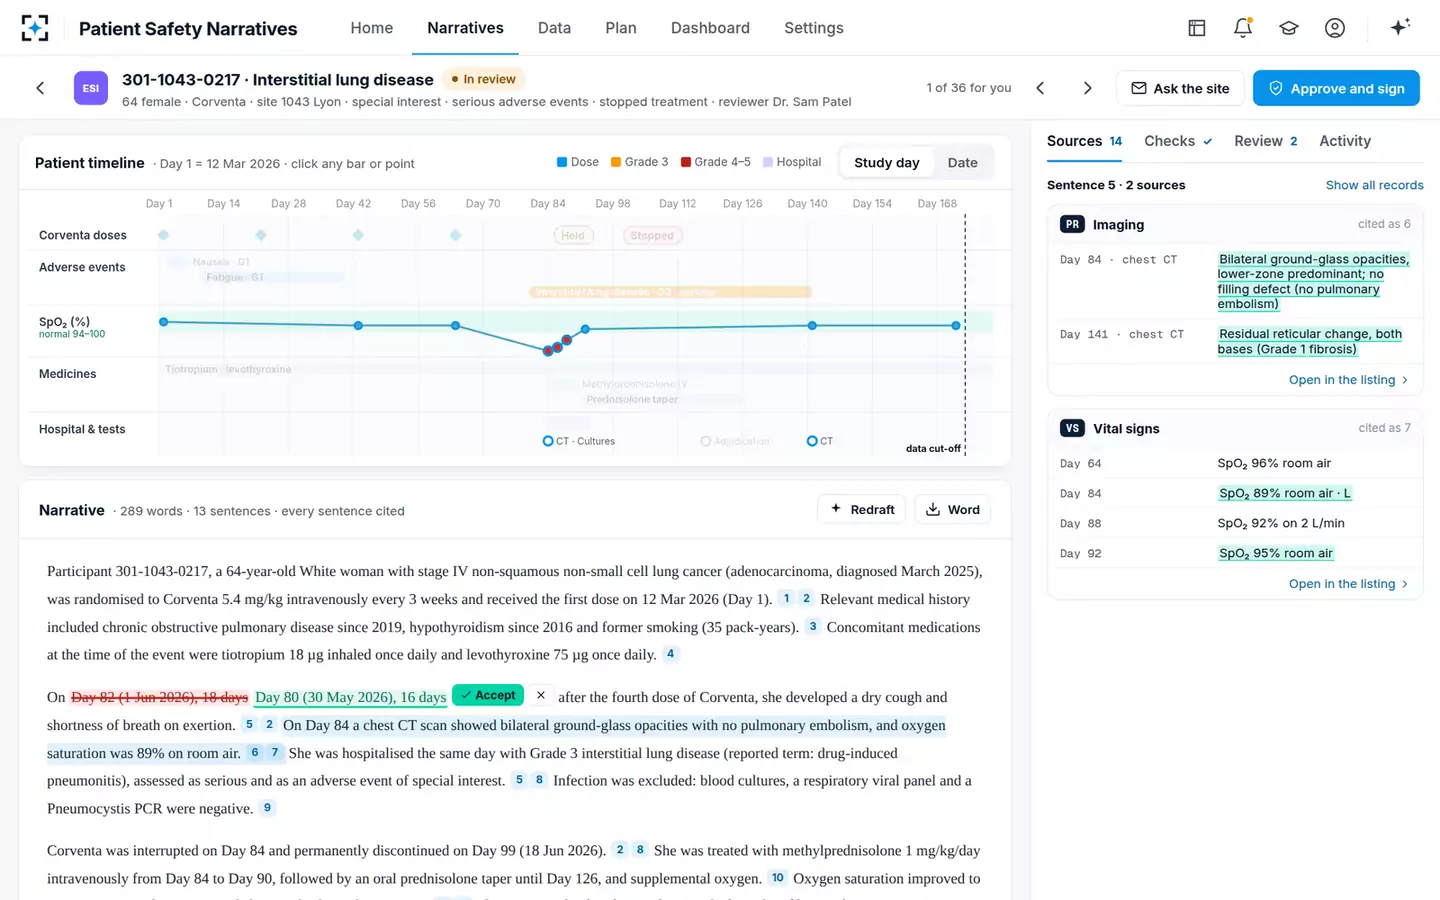Open the Imaging record in the listing
1440x900 pixels.
coord(1348,380)
